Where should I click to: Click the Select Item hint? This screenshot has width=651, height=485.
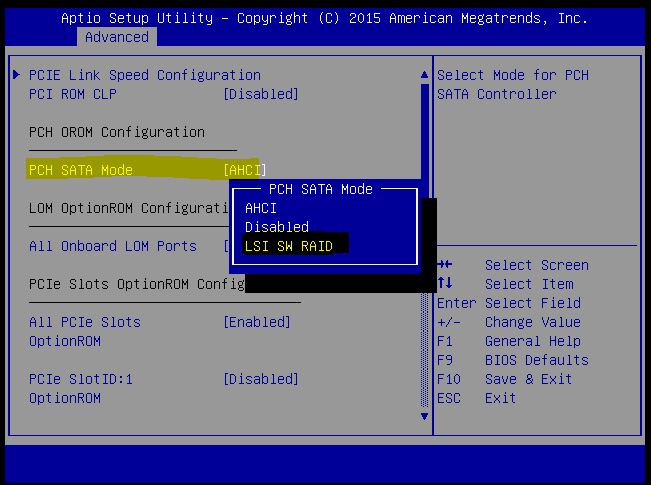coord(529,284)
